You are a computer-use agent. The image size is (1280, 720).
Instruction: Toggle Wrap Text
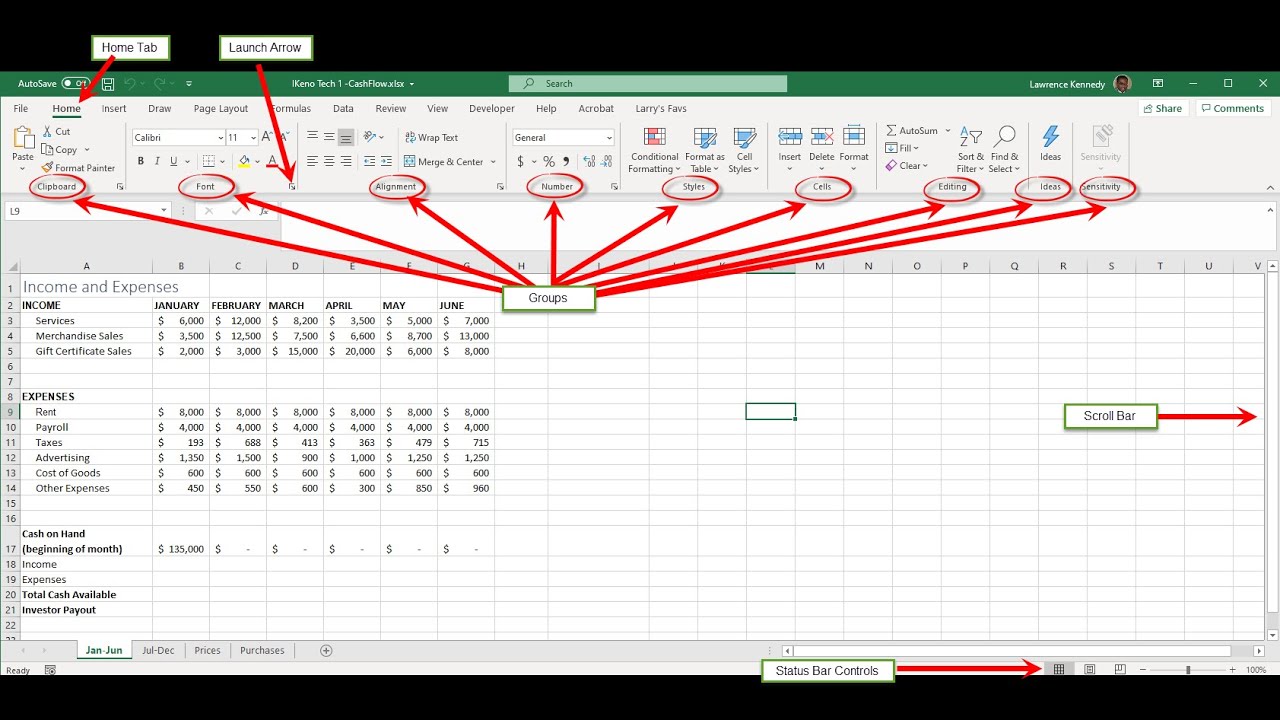[431, 138]
